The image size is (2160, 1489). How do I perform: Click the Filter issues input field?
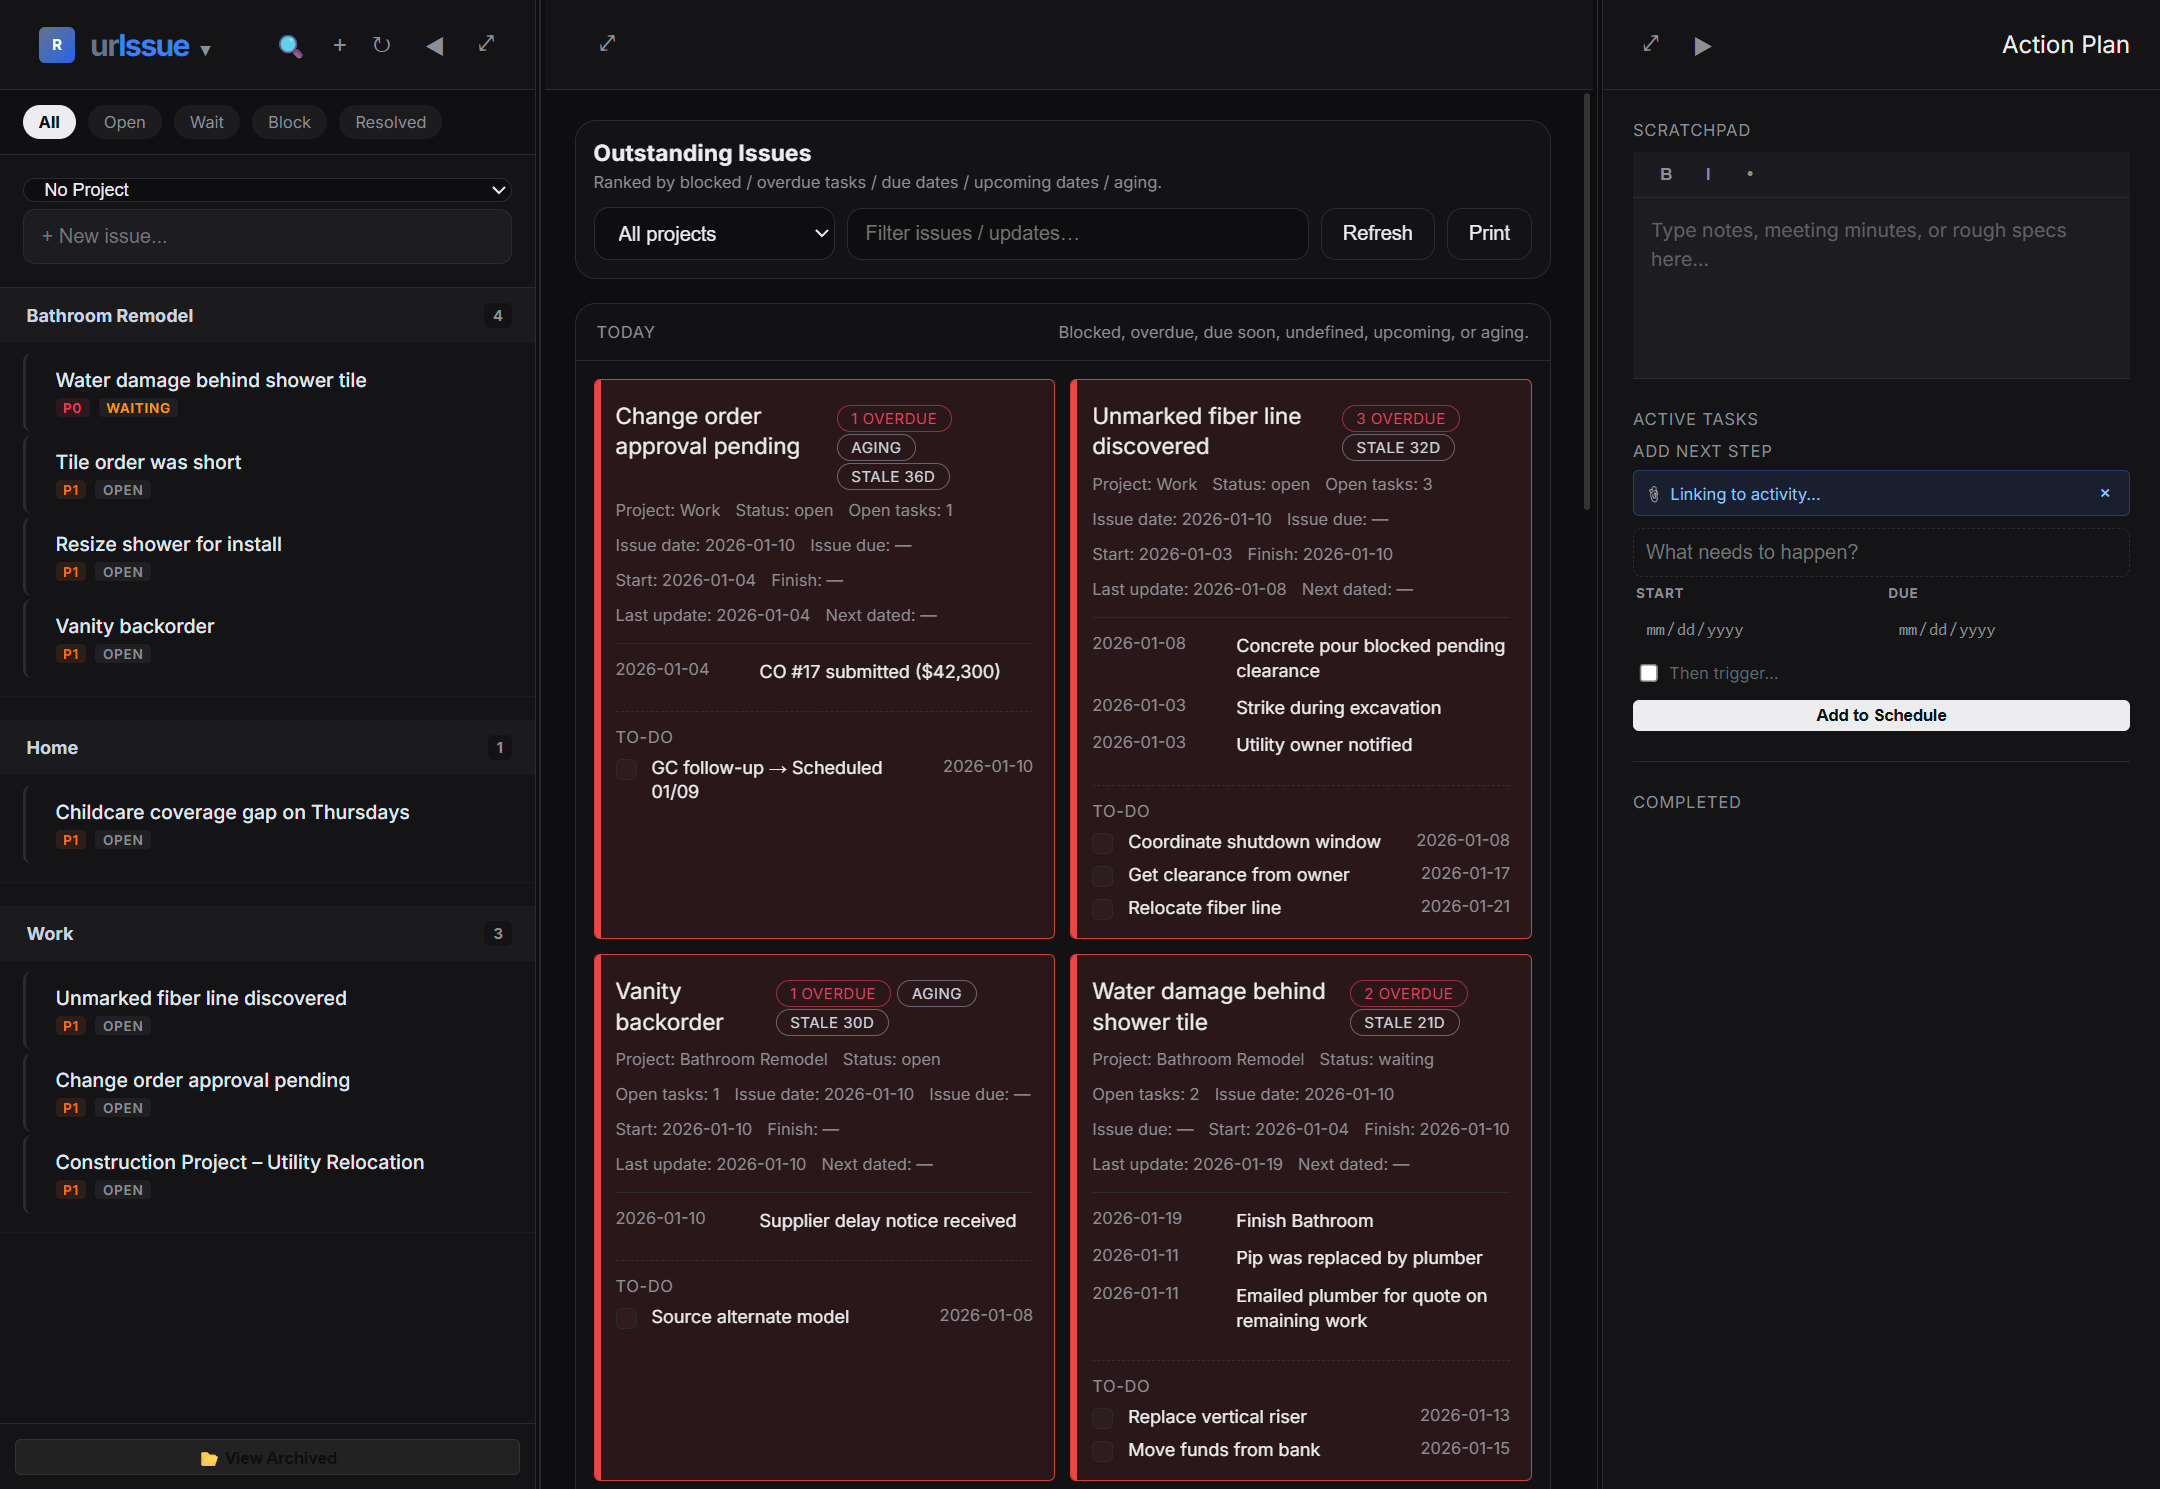click(1077, 234)
